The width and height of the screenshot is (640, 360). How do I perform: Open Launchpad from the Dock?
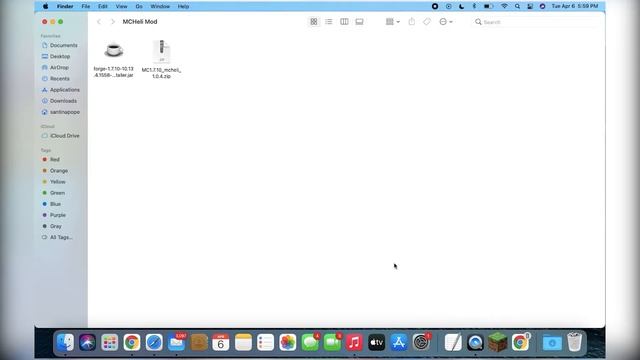[109, 342]
